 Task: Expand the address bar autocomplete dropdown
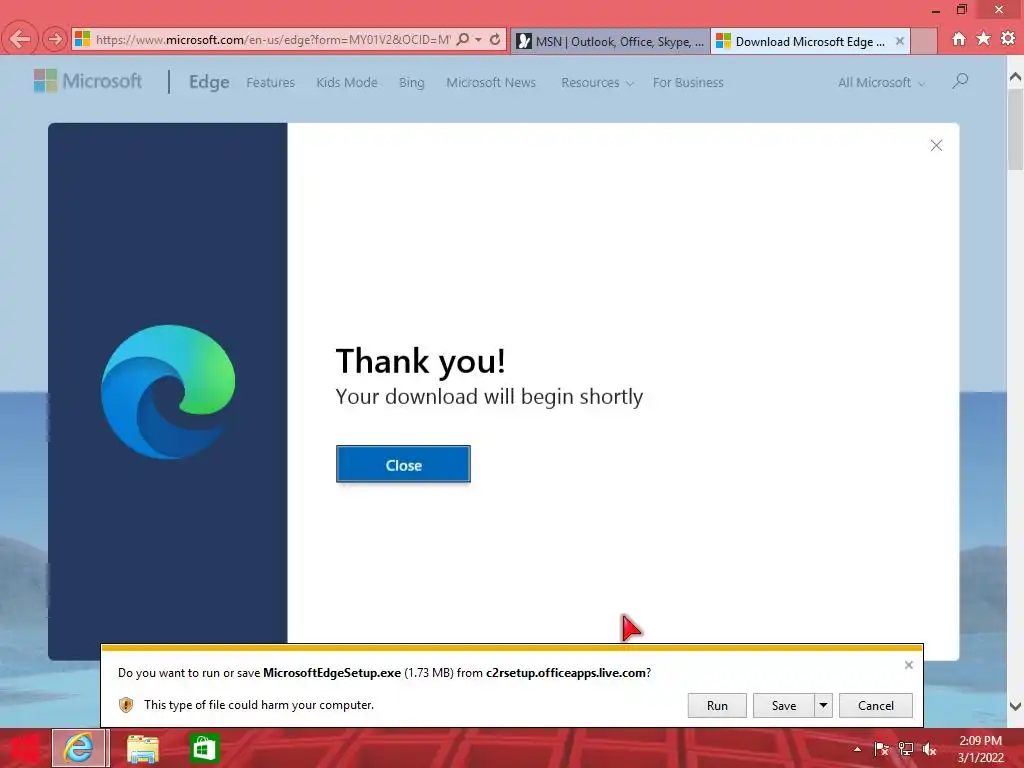pyautogui.click(x=479, y=39)
